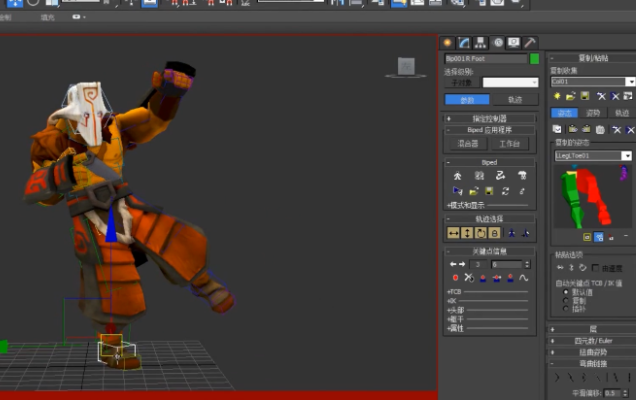The width and height of the screenshot is (636, 400).
Task: Switch to the 姿态 tab
Action: pos(564,113)
